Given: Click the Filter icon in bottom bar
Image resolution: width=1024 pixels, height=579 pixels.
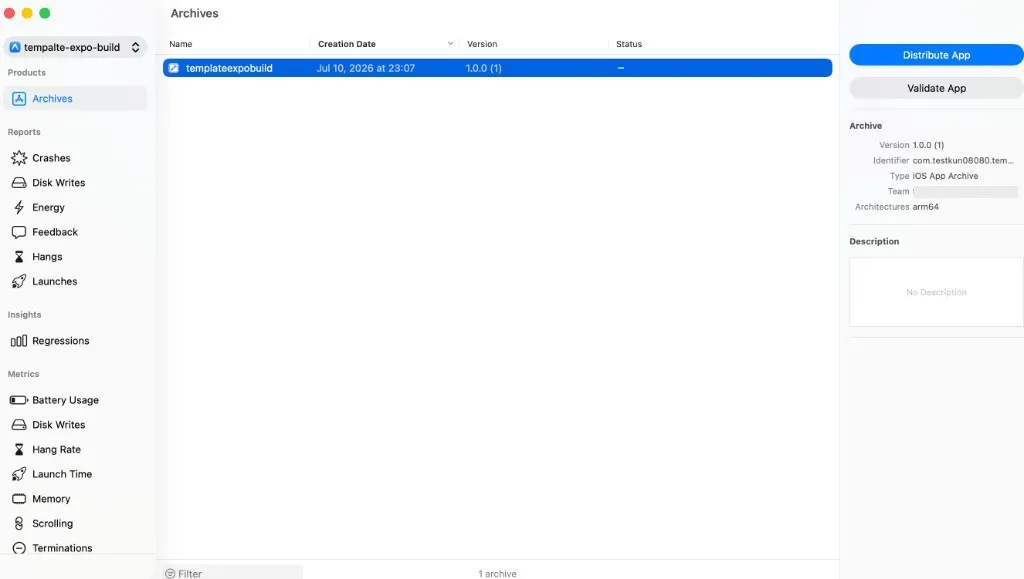Looking at the screenshot, I should click(170, 574).
